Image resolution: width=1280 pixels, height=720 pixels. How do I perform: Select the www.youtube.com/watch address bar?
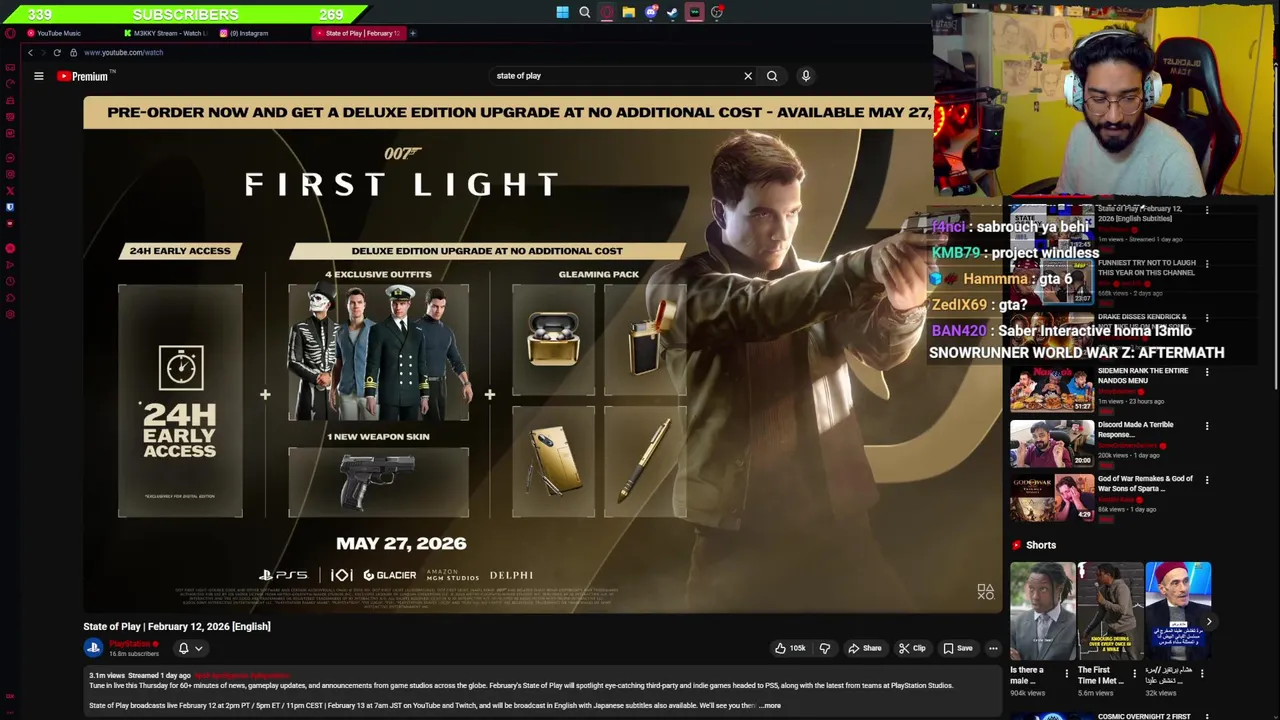[x=123, y=52]
